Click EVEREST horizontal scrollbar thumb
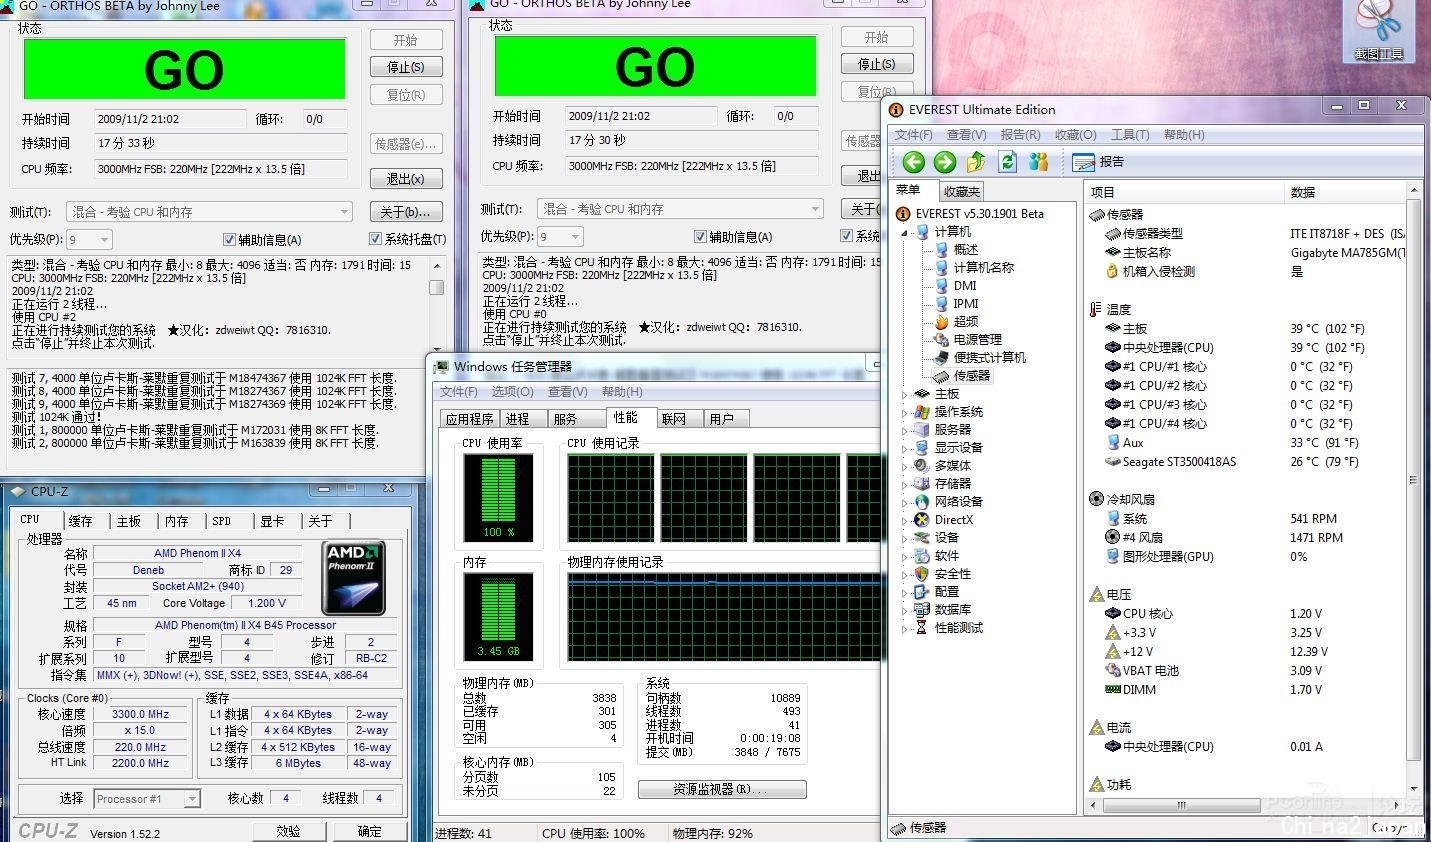 1180,805
